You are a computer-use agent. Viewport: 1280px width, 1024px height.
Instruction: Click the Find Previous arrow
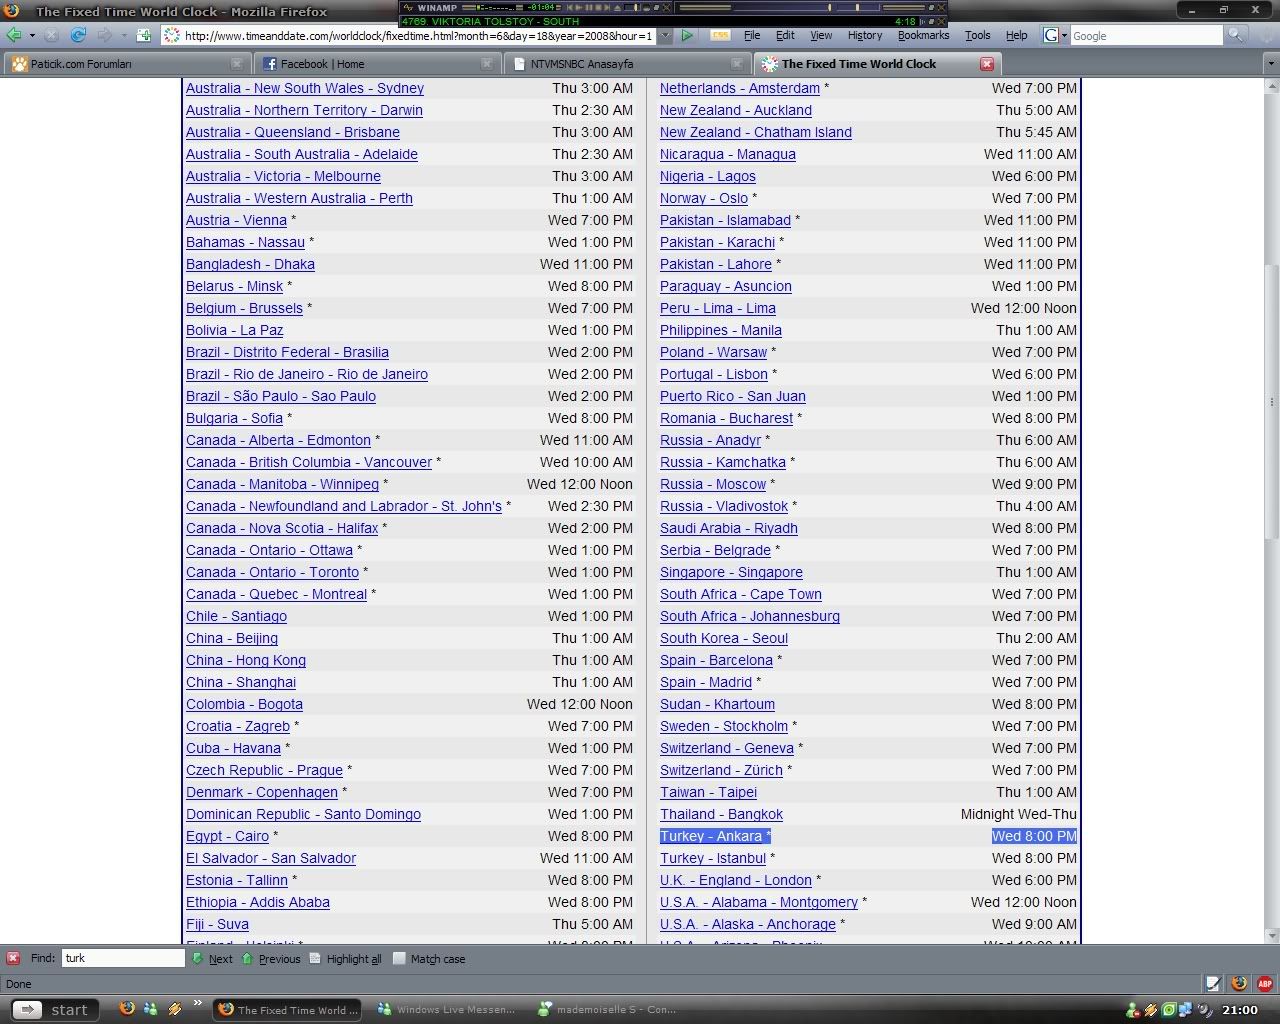(x=271, y=958)
